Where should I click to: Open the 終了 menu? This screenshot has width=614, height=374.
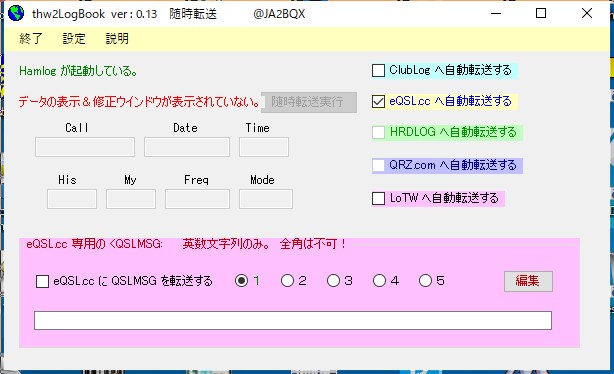[x=31, y=38]
